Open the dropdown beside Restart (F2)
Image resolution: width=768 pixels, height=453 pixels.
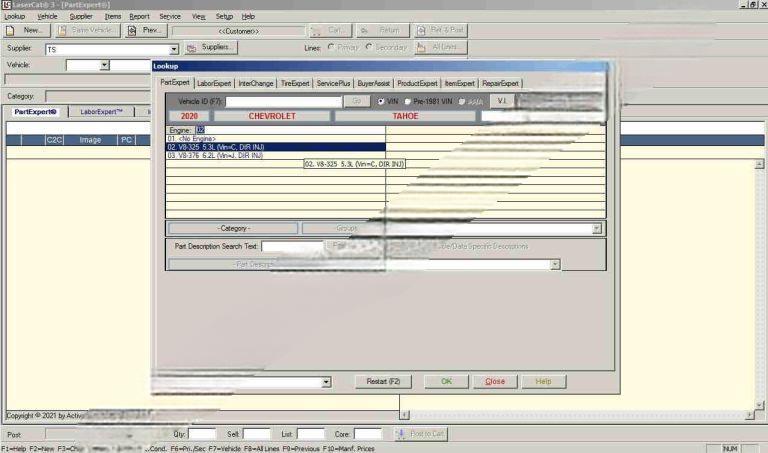326,382
